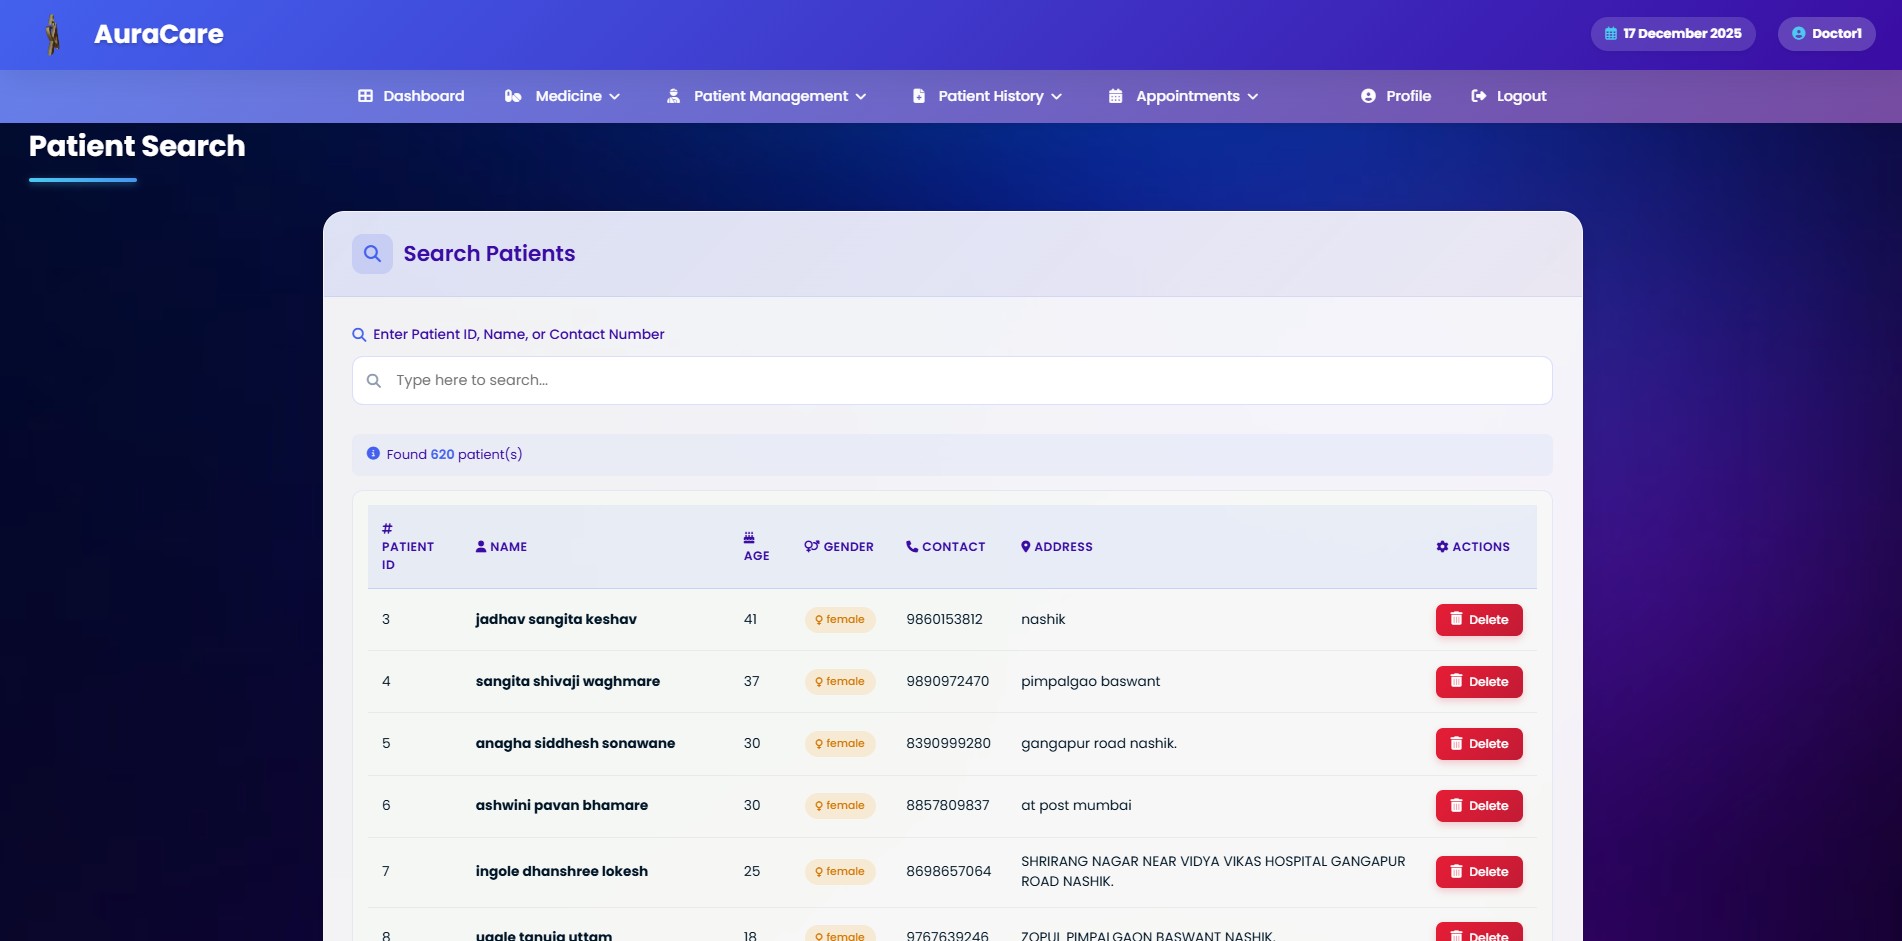Click the Logout exit icon

pos(1478,96)
